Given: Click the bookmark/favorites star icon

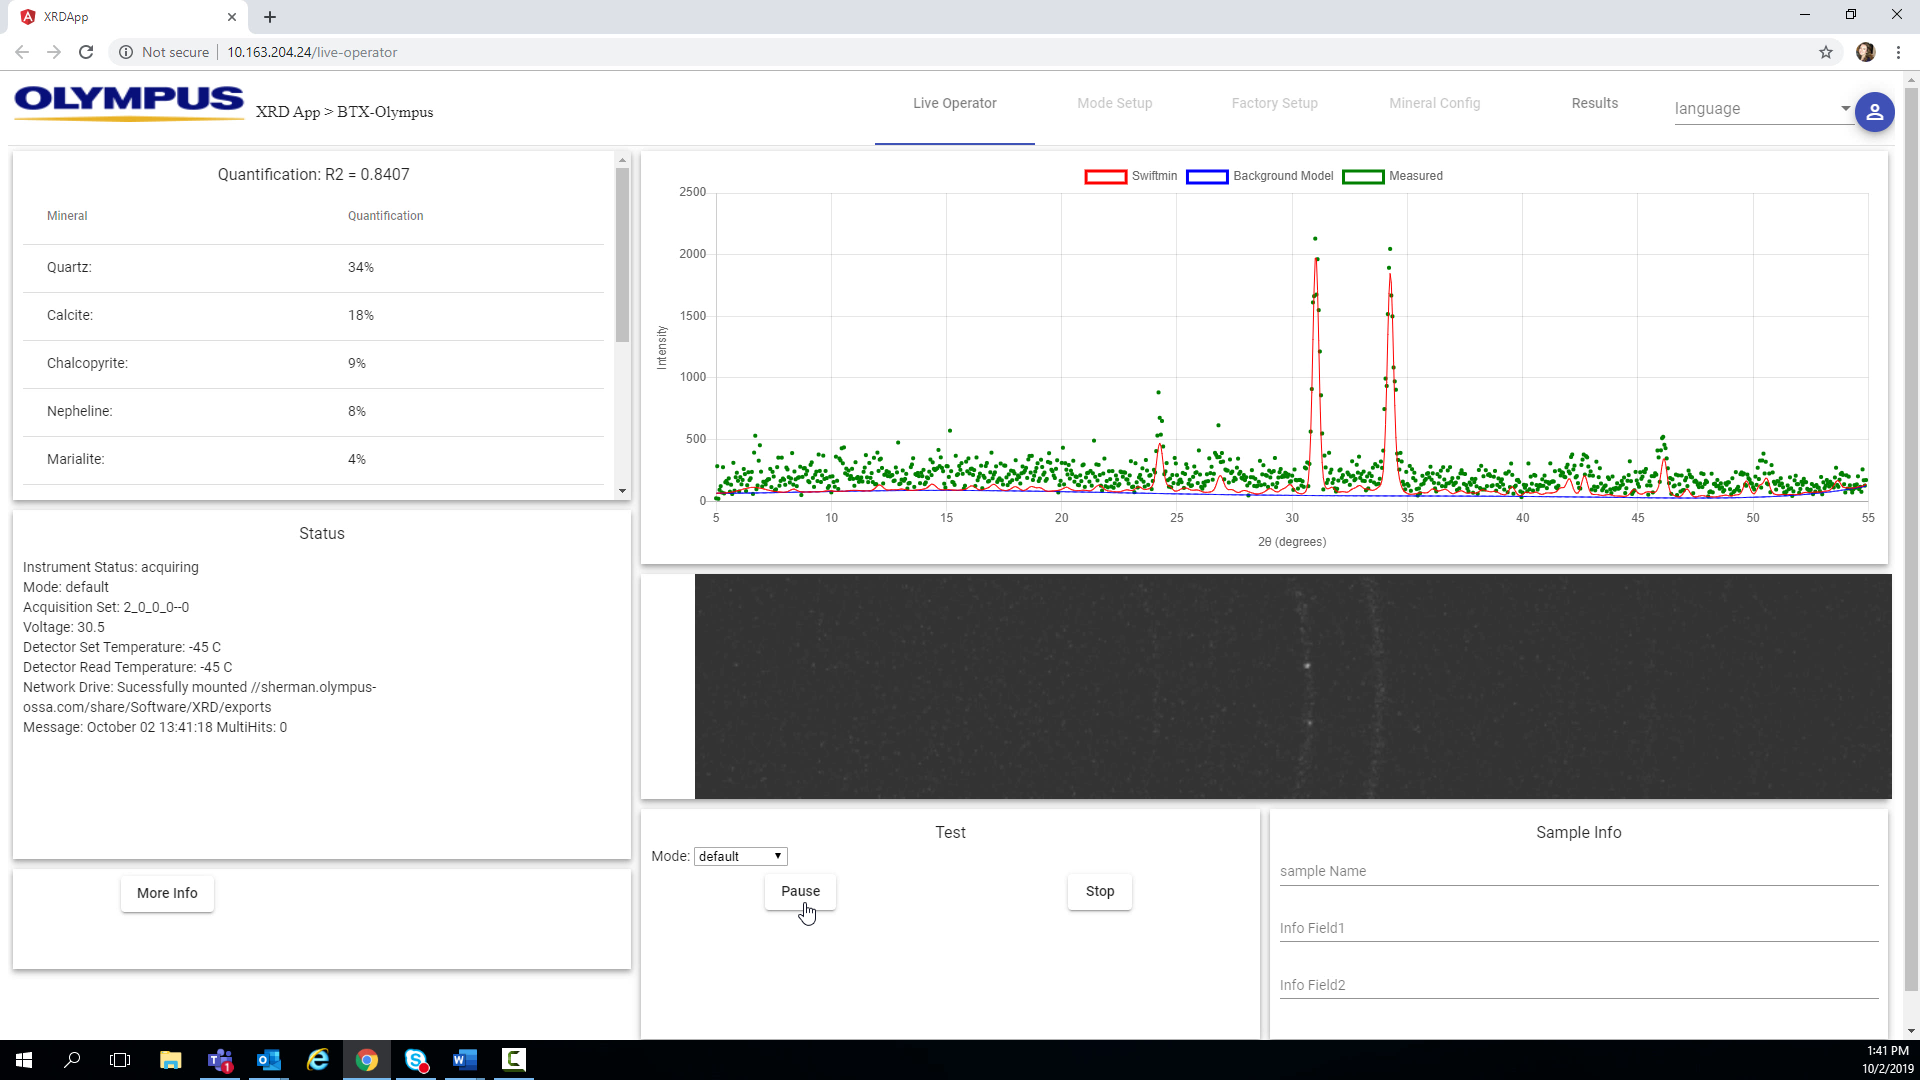Looking at the screenshot, I should click(1826, 51).
